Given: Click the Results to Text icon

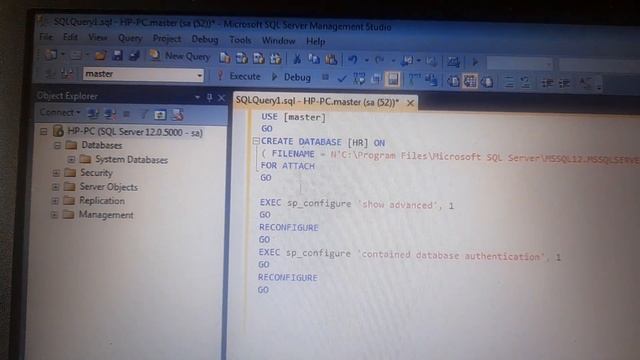Looking at the screenshot, I should click(x=453, y=81).
